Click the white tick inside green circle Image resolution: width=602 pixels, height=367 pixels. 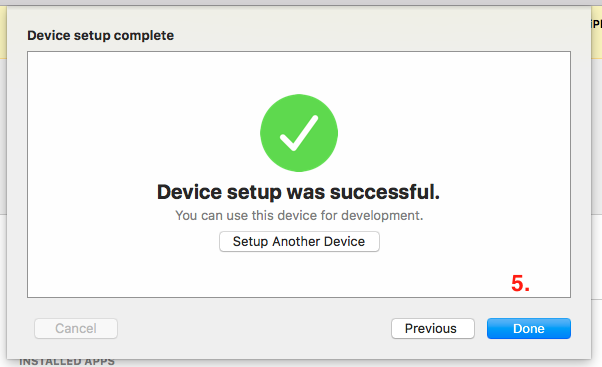pyautogui.click(x=299, y=133)
